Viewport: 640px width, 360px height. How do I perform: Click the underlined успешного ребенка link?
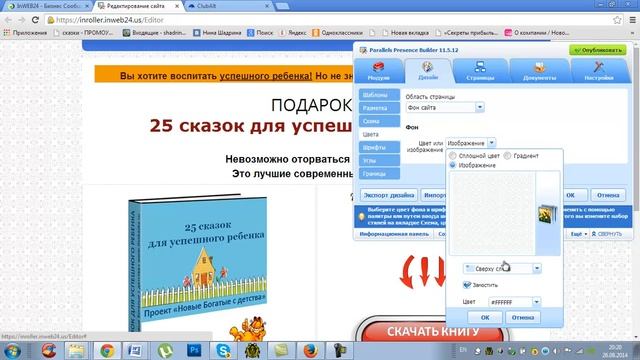[266, 76]
